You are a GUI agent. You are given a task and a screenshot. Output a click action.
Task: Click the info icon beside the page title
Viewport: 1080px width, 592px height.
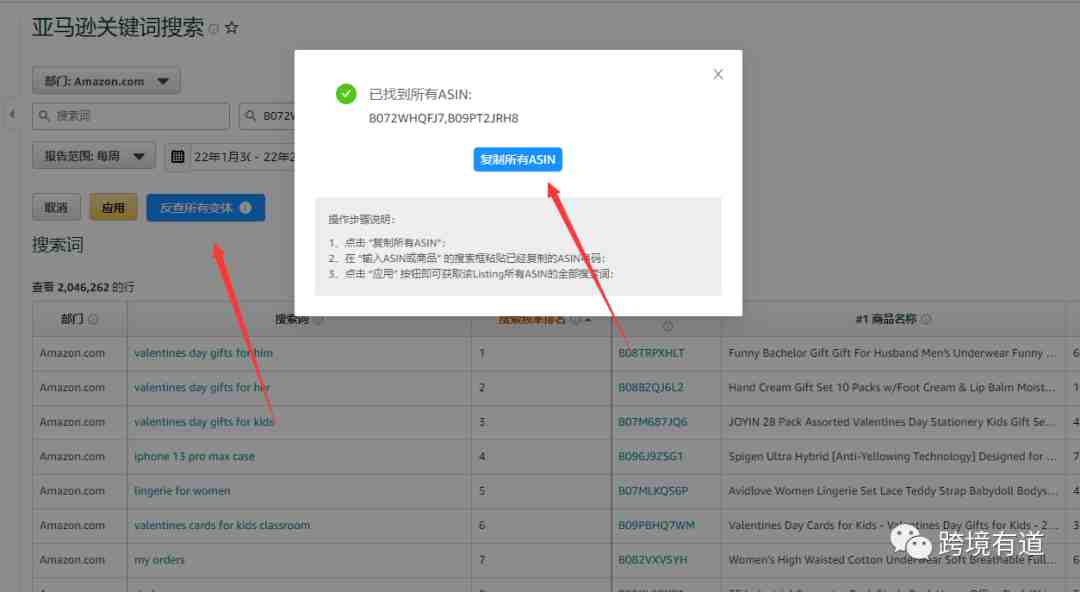214,29
